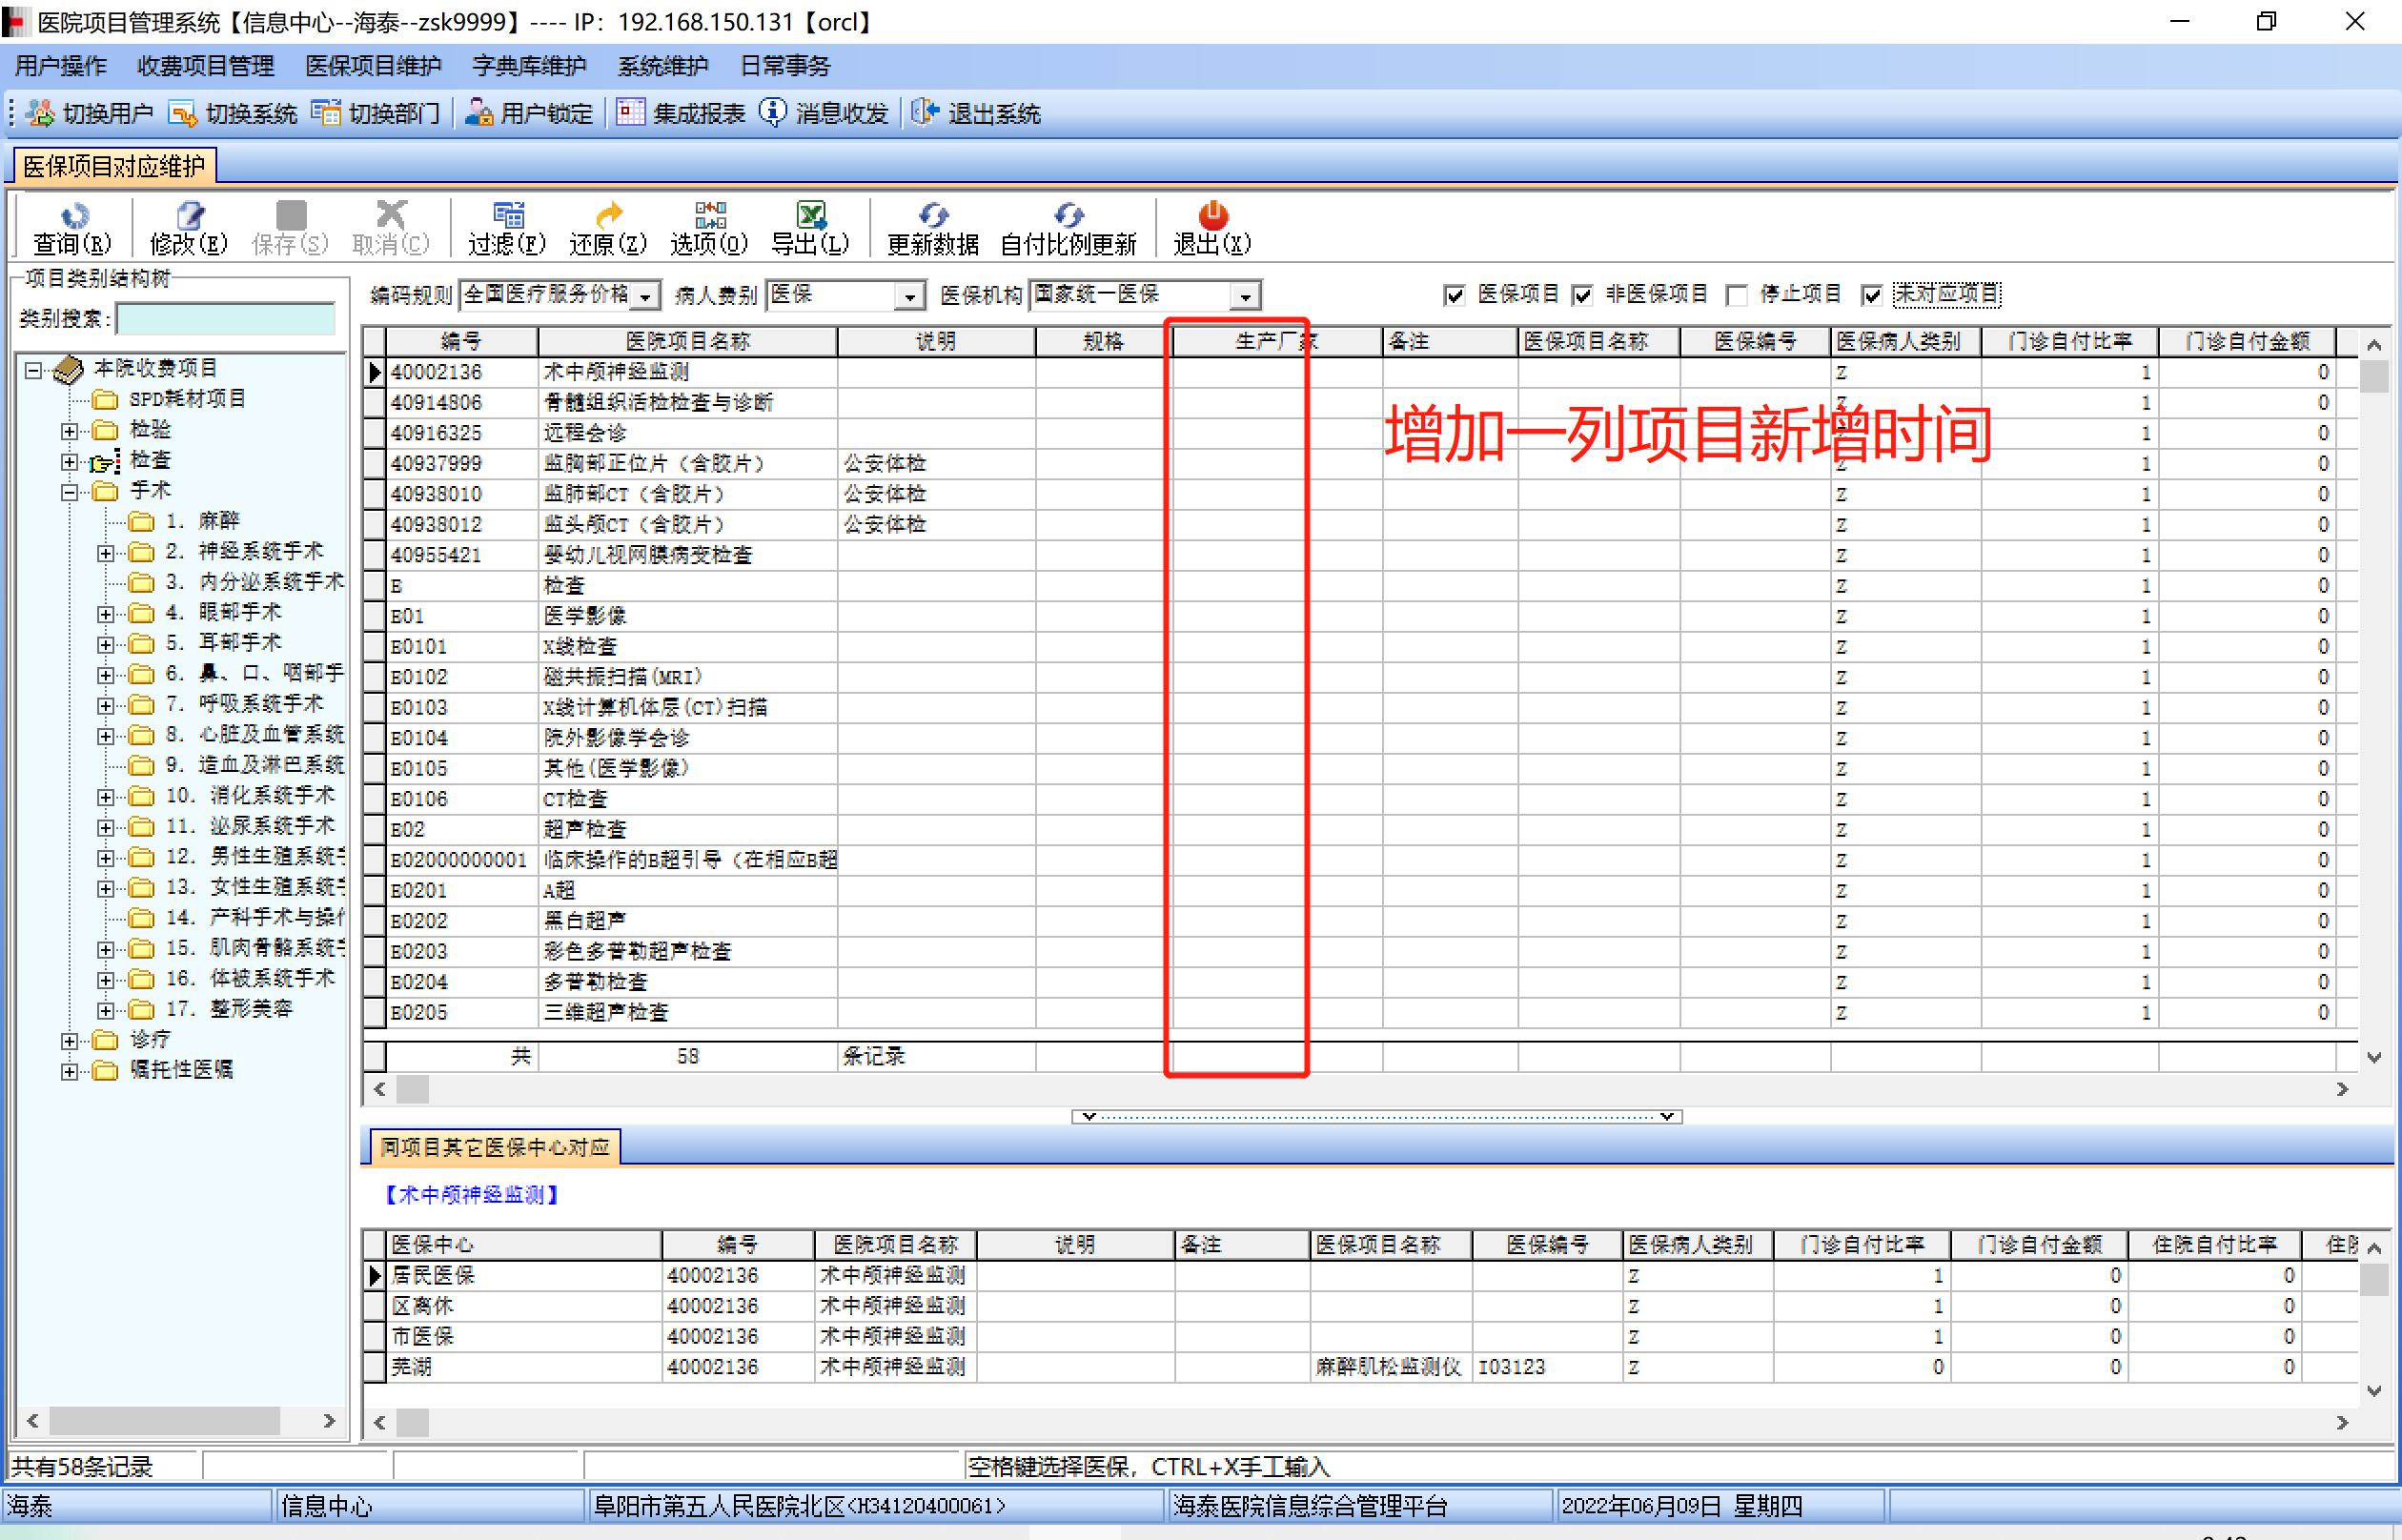
Task: Click the 更新数据 refresh icon
Action: (932, 216)
